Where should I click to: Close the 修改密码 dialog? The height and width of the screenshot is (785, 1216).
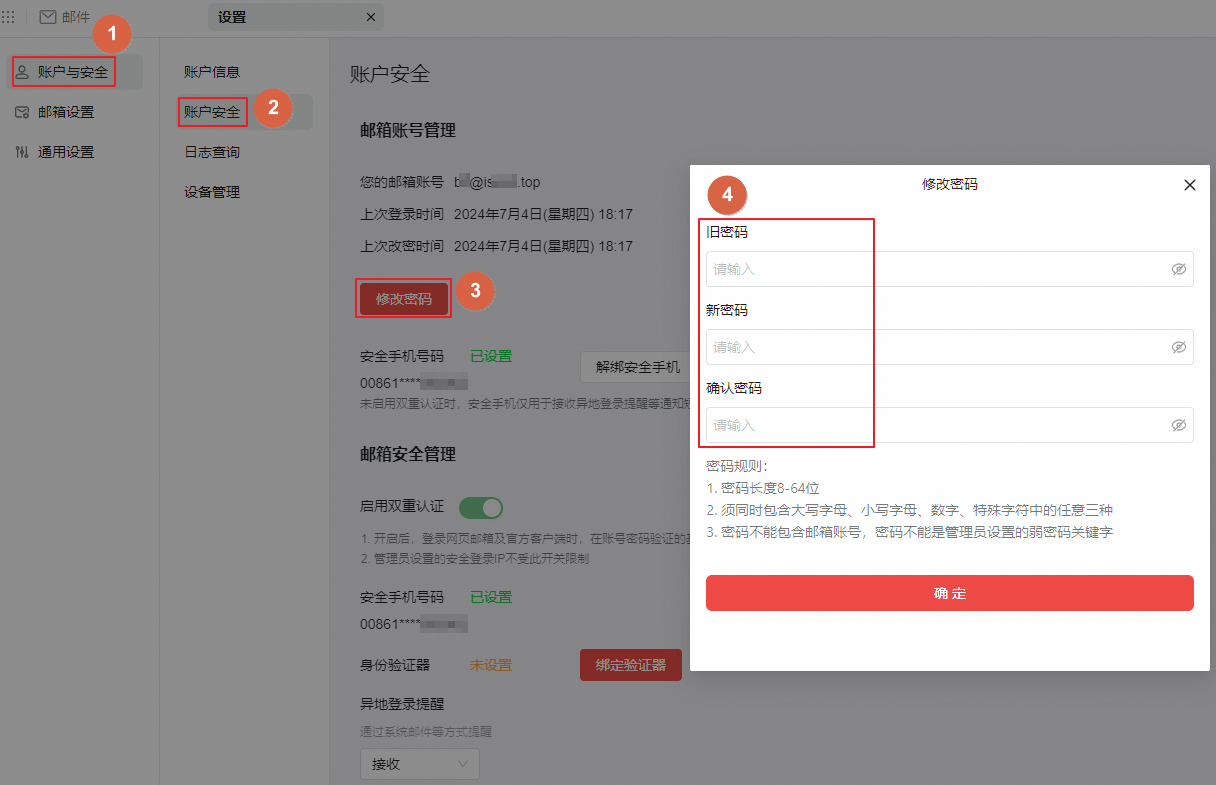pyautogui.click(x=1189, y=185)
